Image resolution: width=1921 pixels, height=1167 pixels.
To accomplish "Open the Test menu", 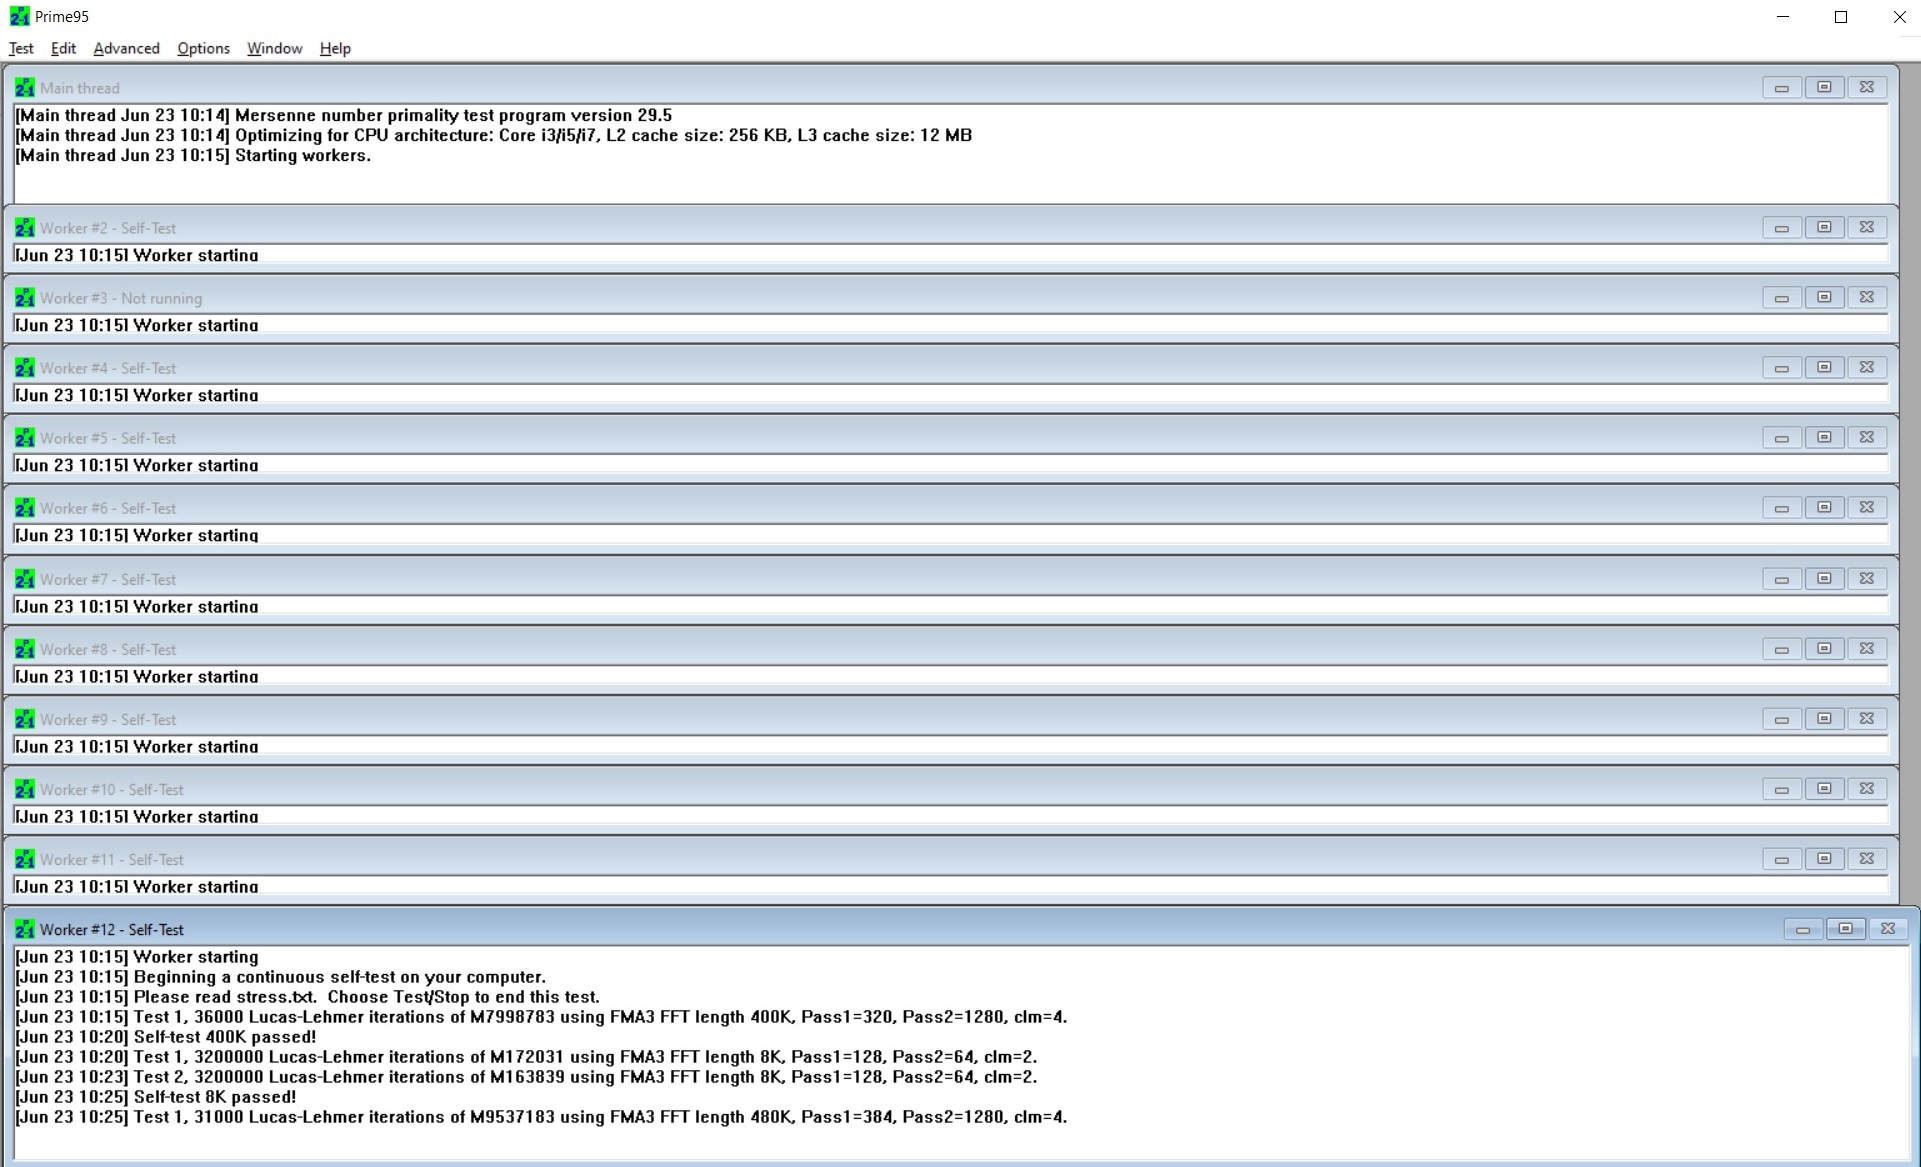I will click(21, 48).
